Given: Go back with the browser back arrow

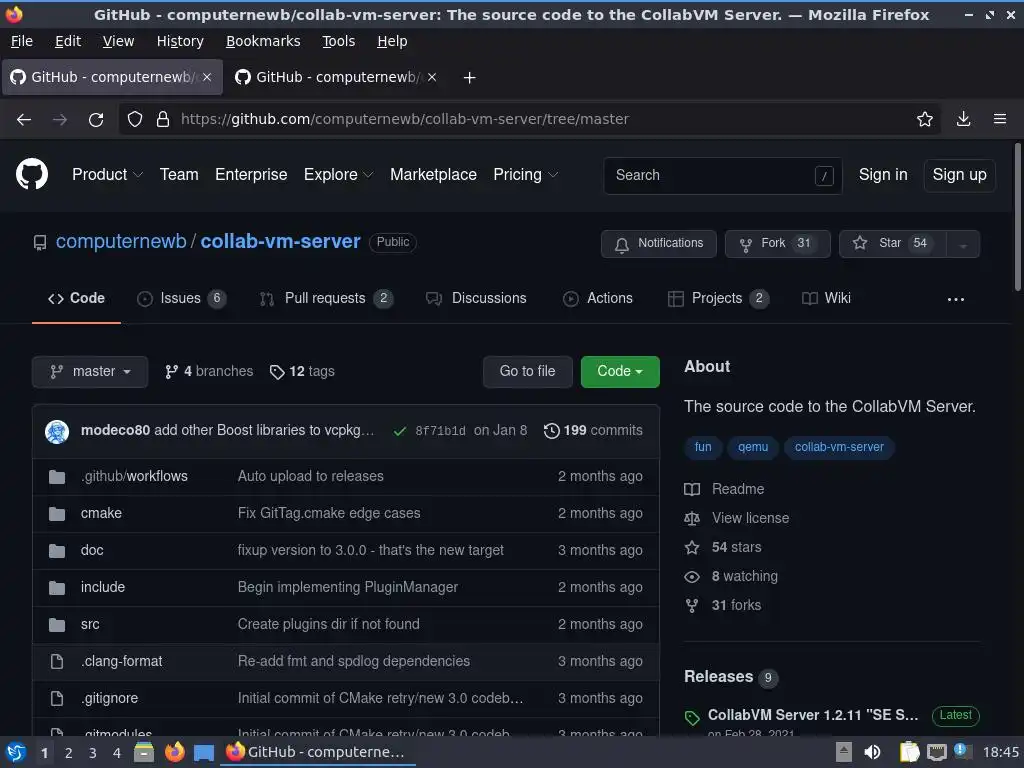Looking at the screenshot, I should (x=24, y=120).
